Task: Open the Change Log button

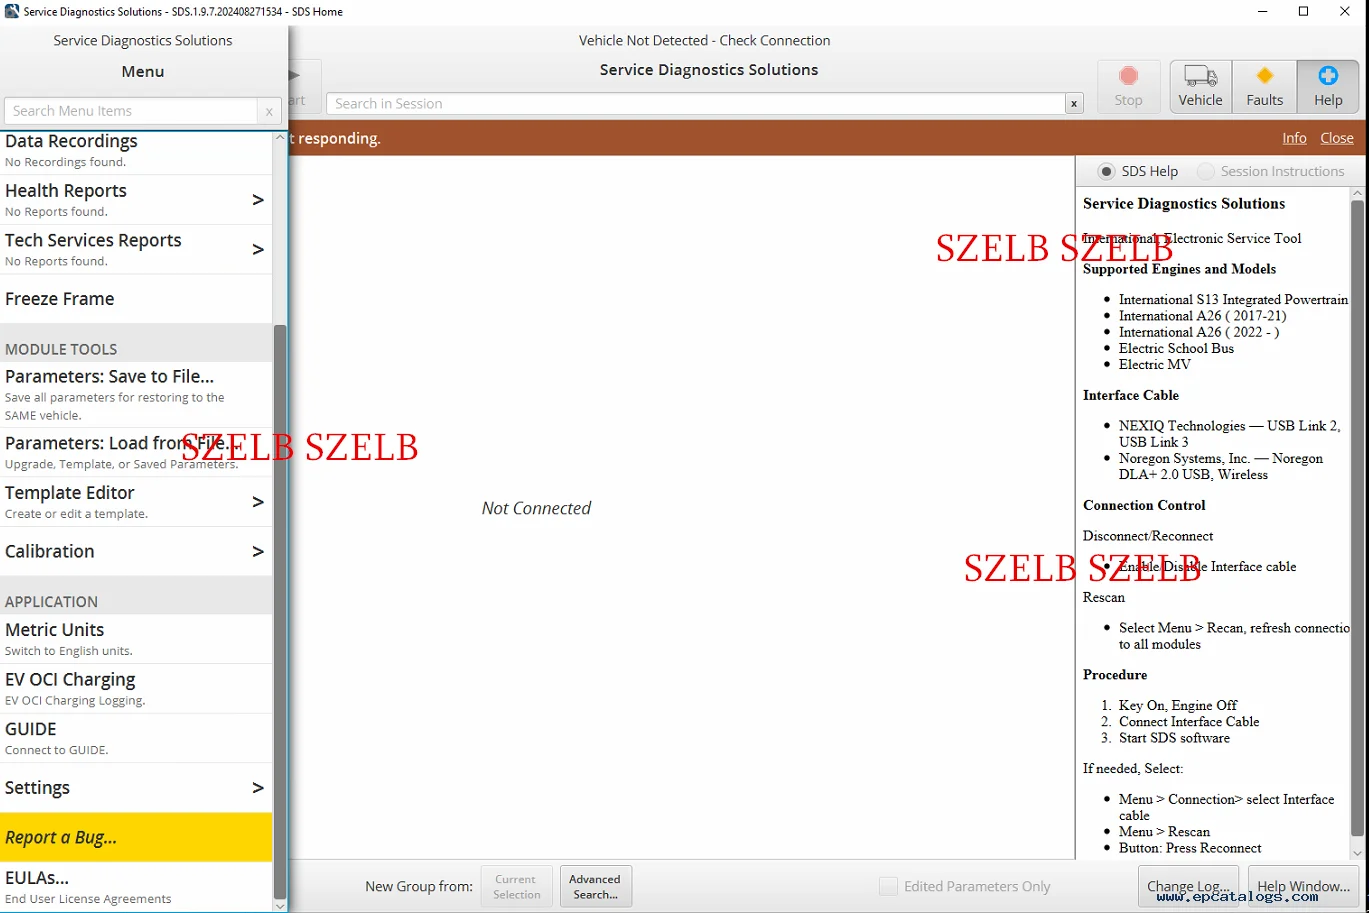Action: 1188,886
